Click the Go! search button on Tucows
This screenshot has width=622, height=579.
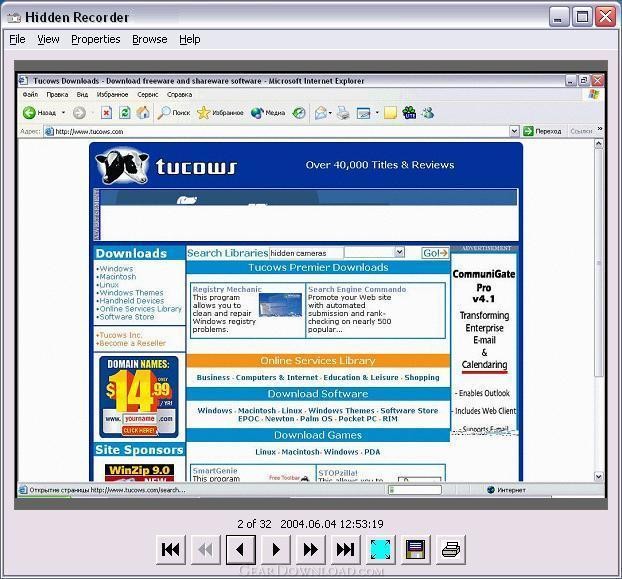pos(435,253)
